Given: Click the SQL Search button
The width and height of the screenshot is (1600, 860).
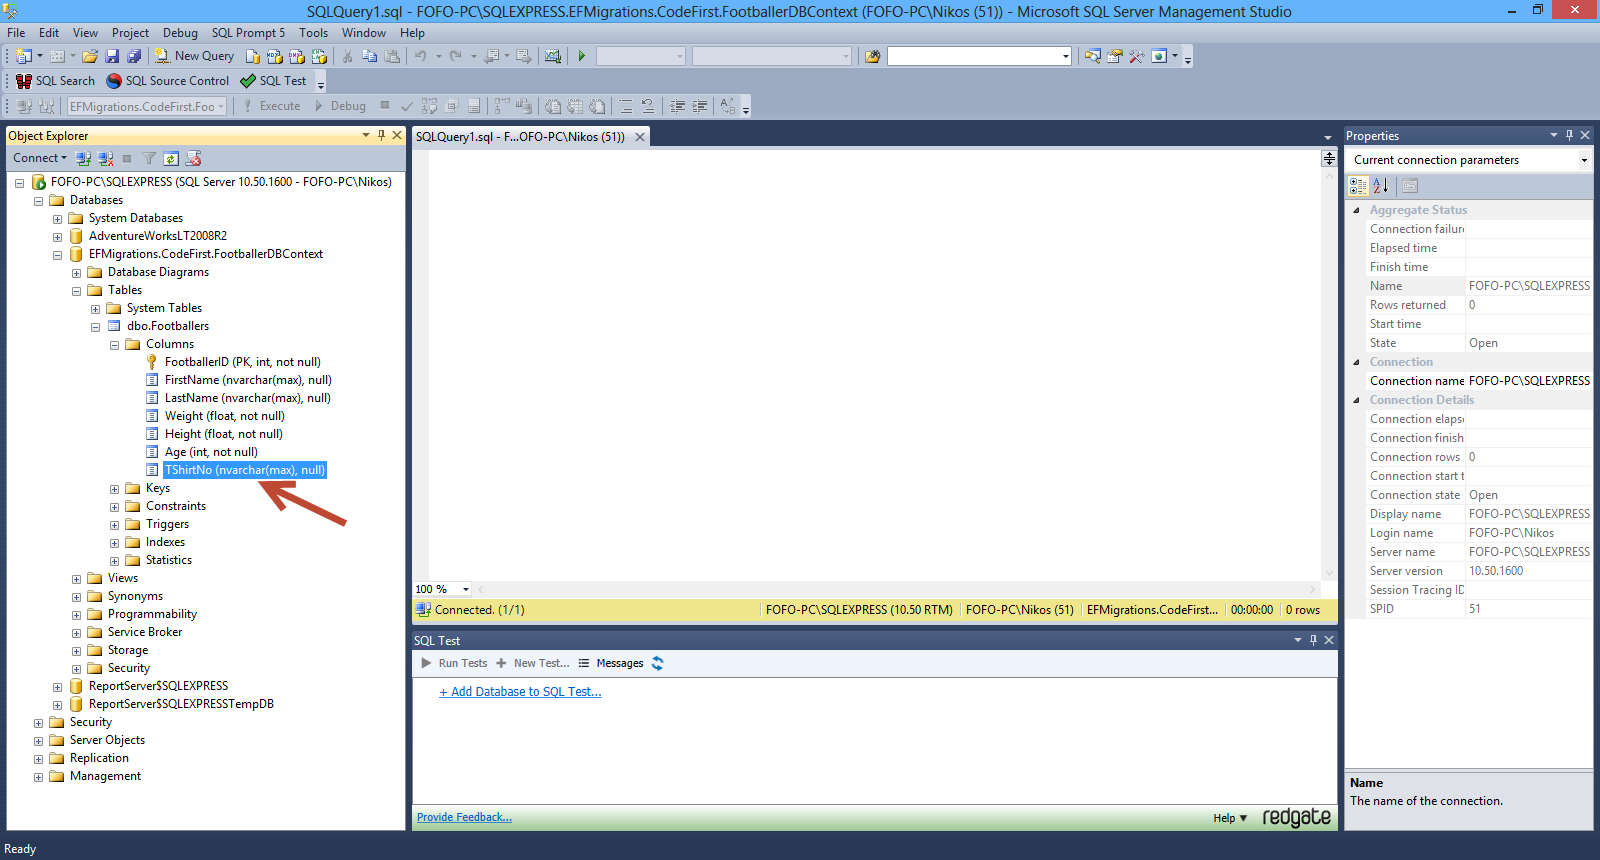Looking at the screenshot, I should [x=55, y=81].
